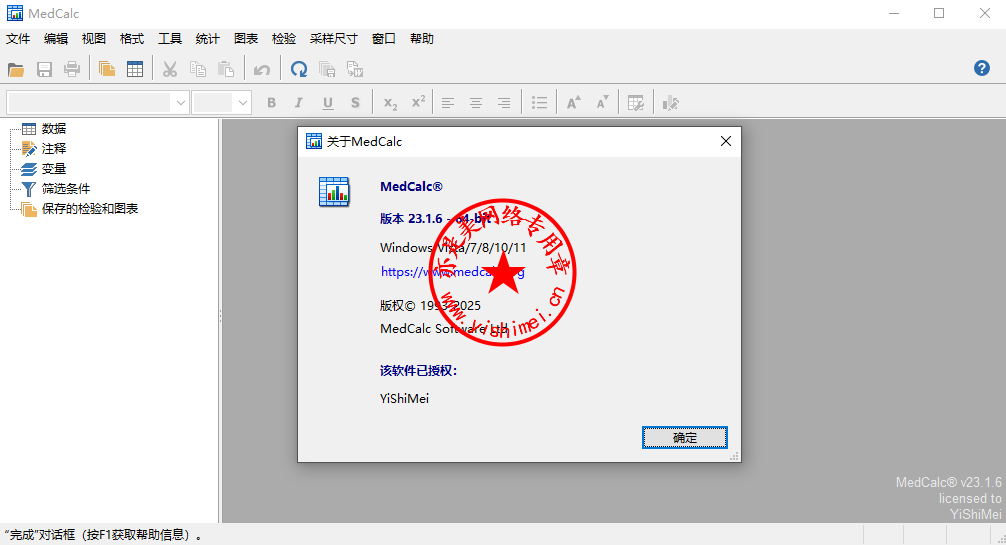Center align text
This screenshot has height=545, width=1006.
click(475, 103)
